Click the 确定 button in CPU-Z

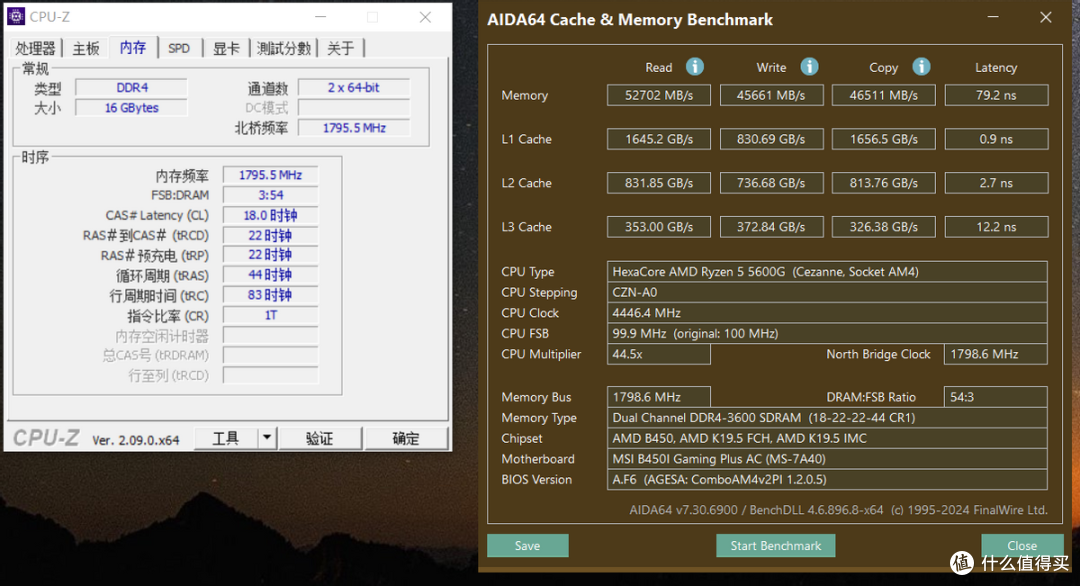pyautogui.click(x=406, y=439)
